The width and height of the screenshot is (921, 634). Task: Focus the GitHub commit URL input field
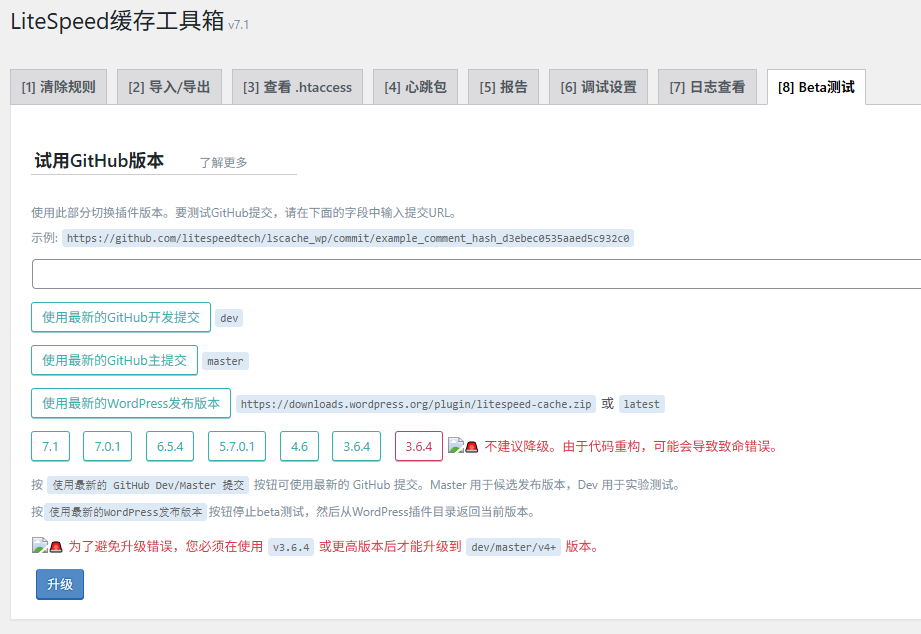tap(476, 274)
